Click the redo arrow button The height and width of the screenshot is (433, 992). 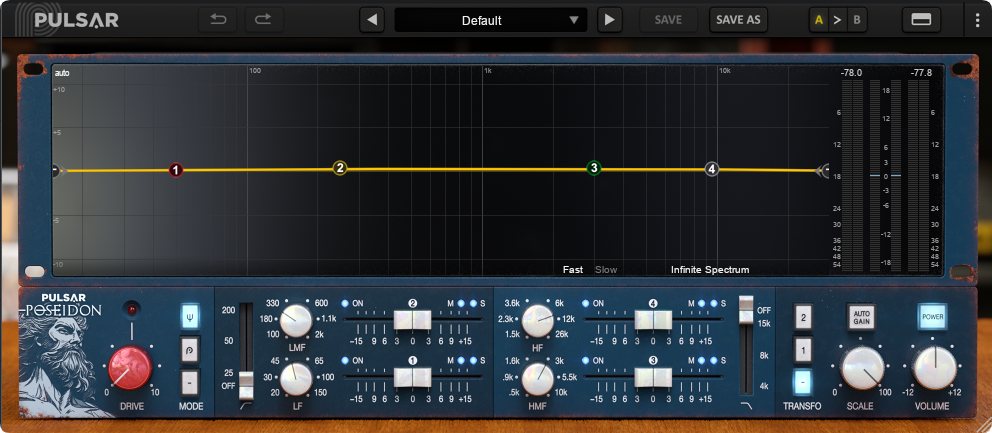click(x=264, y=20)
